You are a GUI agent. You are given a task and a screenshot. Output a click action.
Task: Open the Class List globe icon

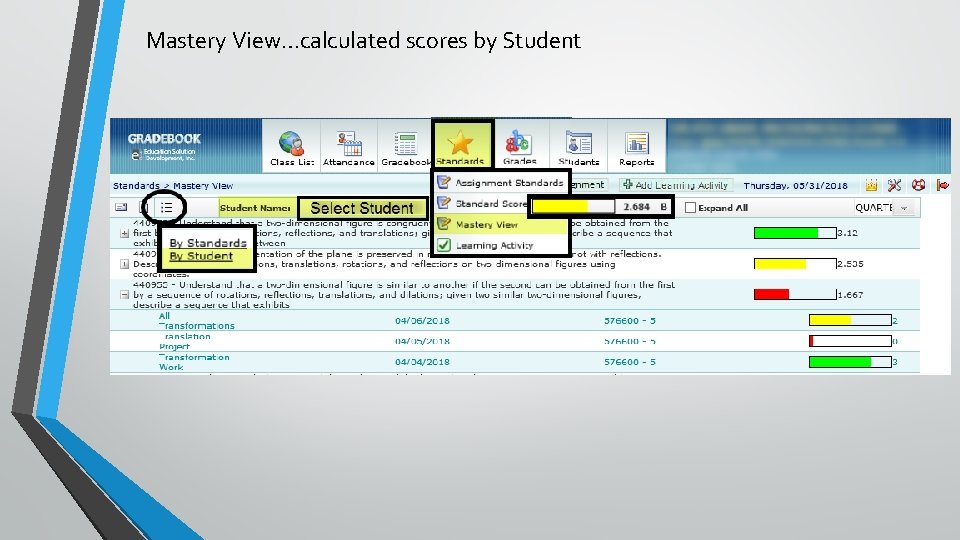coord(291,143)
